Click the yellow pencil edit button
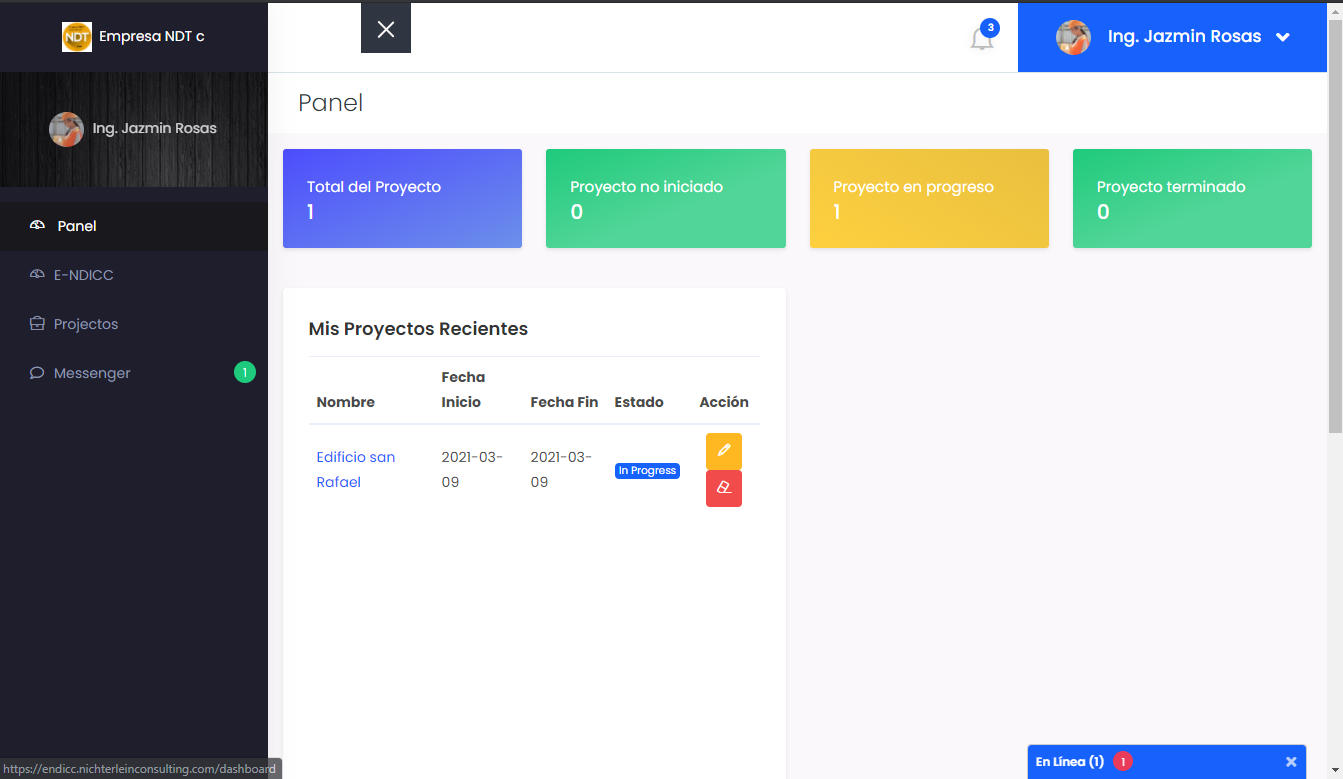Viewport: 1343px width, 779px height. click(x=723, y=451)
